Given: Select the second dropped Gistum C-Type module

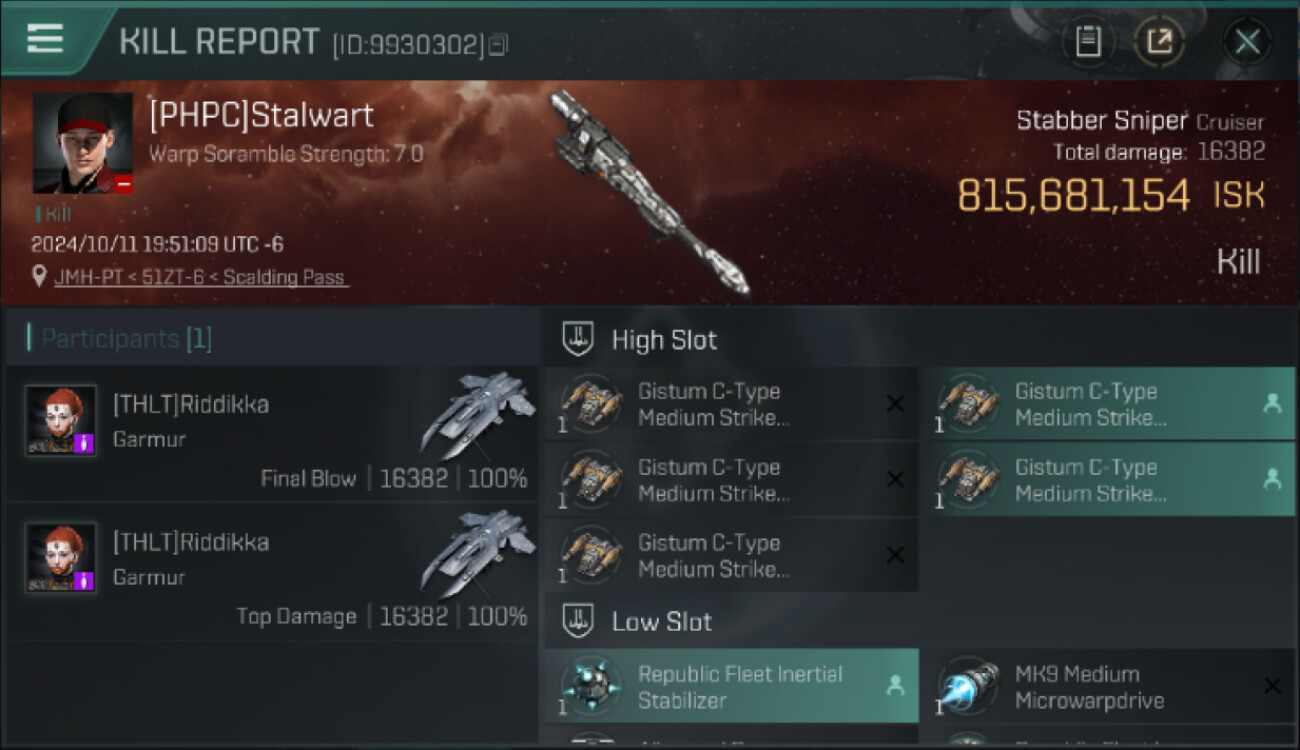Looking at the screenshot, I should pos(1109,479).
